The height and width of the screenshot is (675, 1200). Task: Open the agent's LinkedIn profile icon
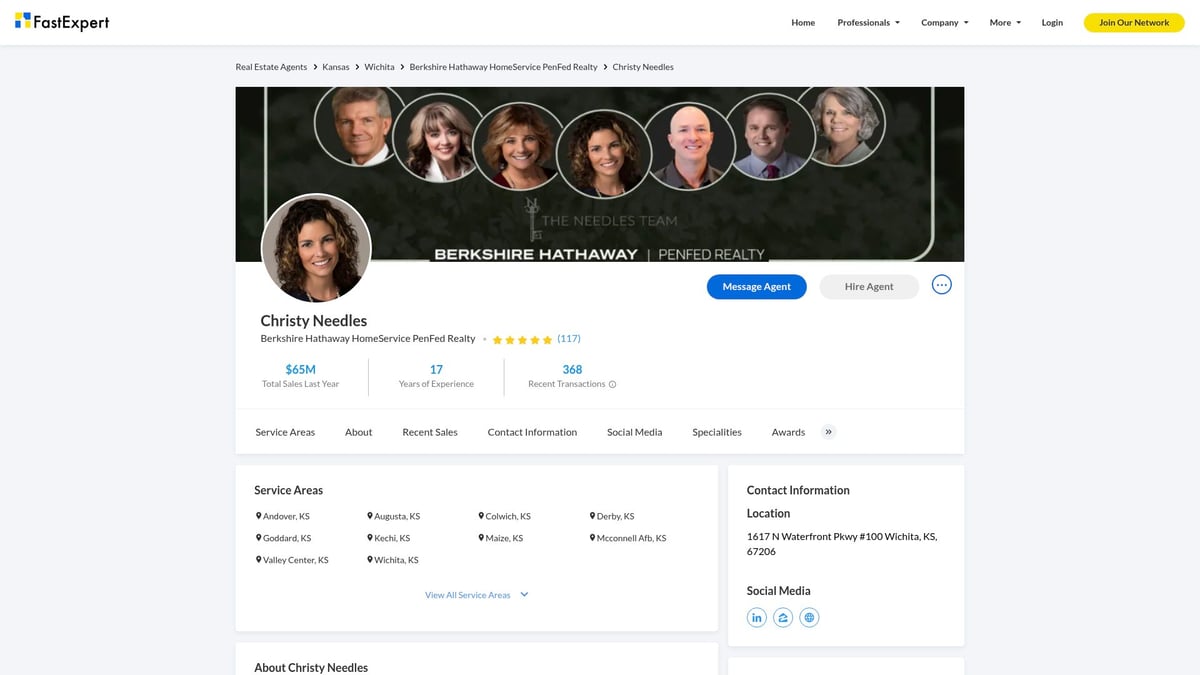[756, 617]
